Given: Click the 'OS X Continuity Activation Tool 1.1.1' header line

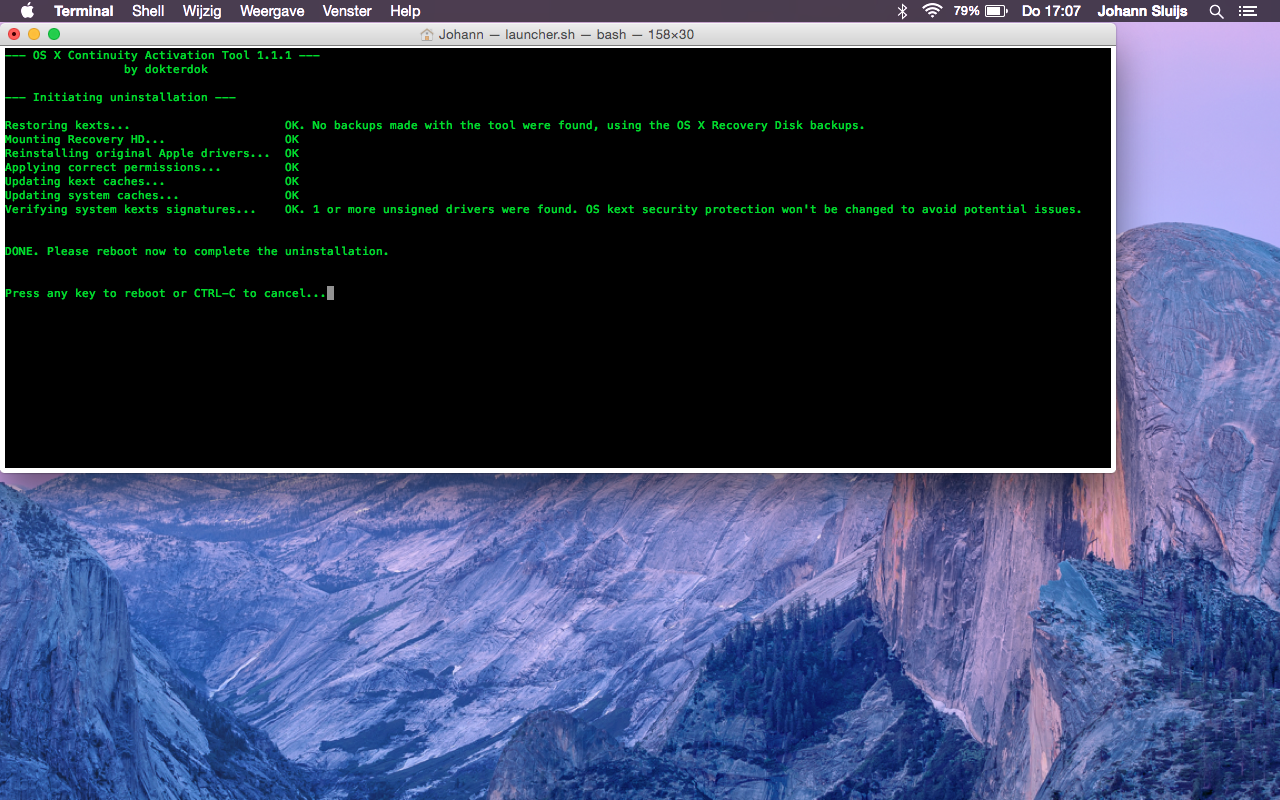Looking at the screenshot, I should point(162,55).
